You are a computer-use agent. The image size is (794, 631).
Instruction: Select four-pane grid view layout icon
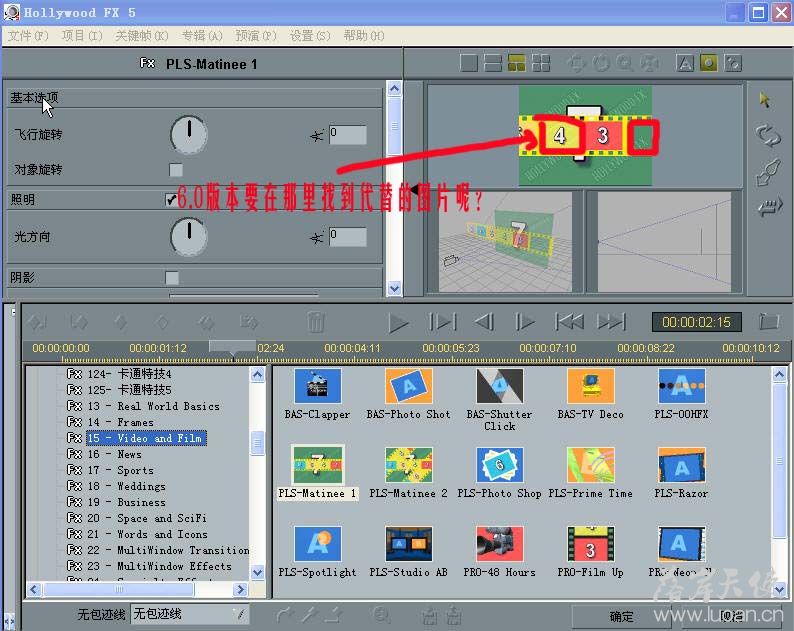tap(540, 63)
